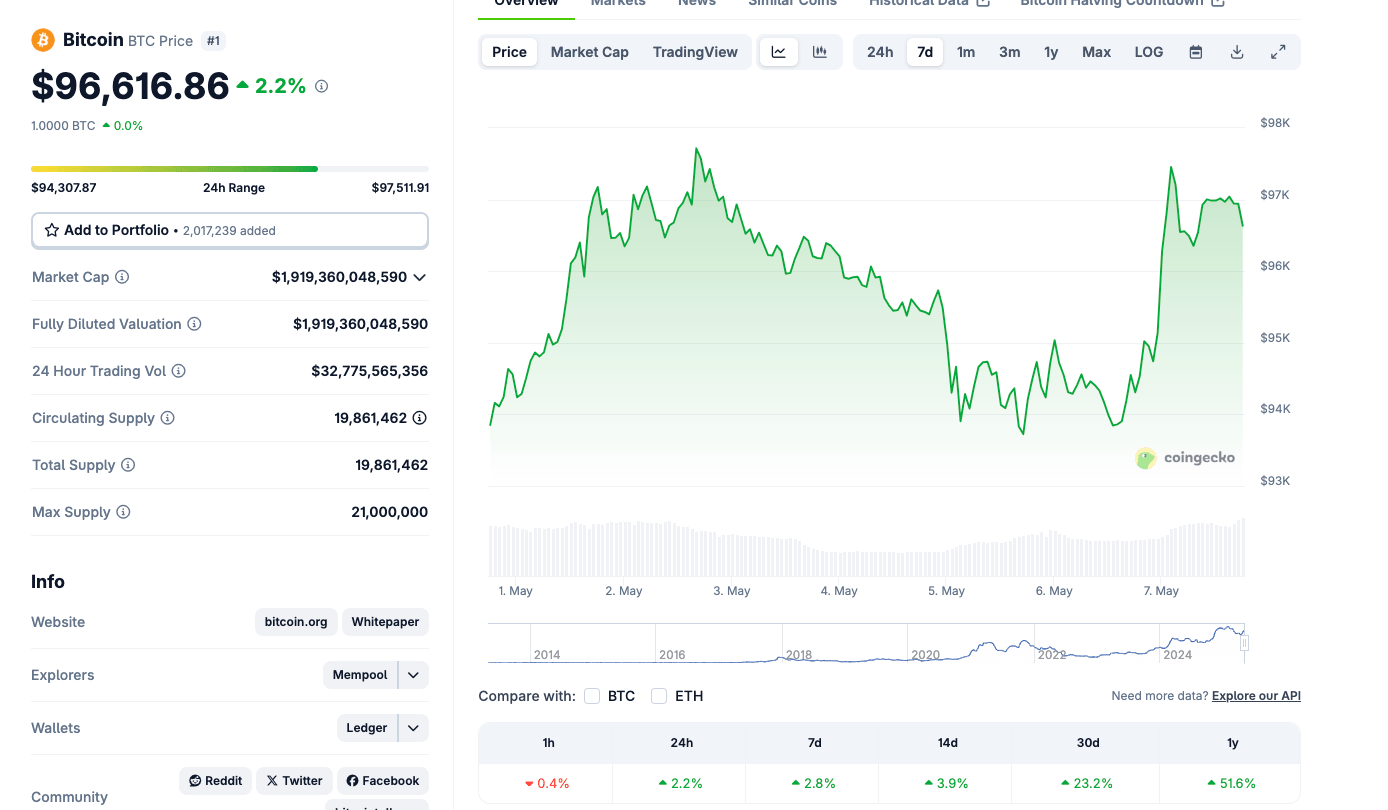This screenshot has height=810, width=1388.
Task: Open Bitcoin info tooltip next to price
Action: [x=321, y=86]
